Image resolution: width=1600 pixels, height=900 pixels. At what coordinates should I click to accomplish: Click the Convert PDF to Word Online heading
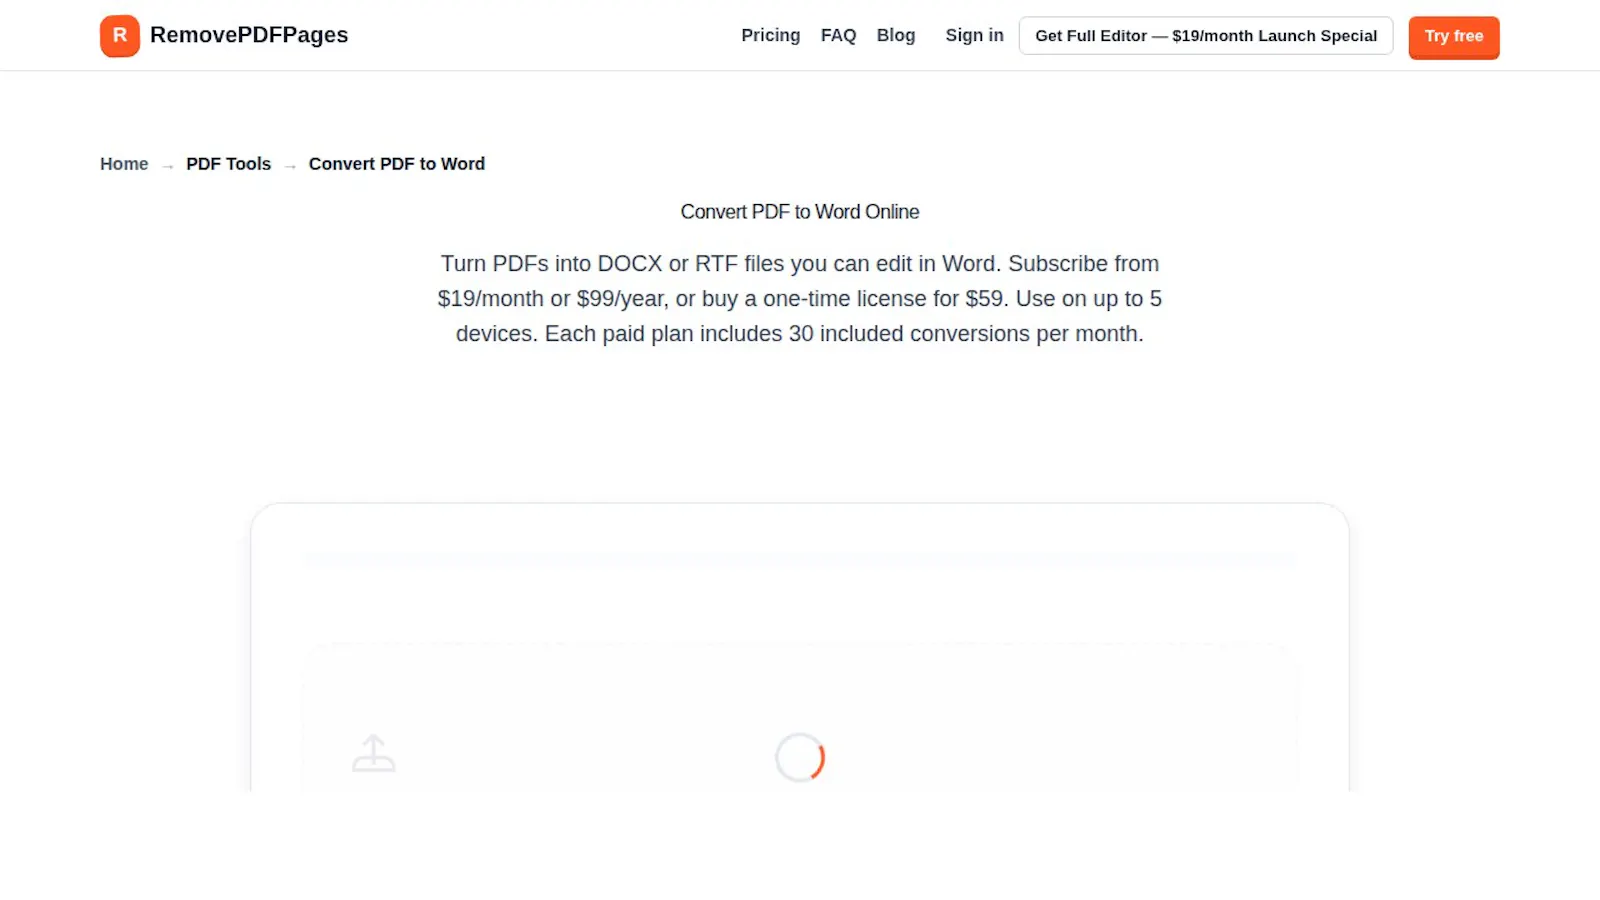point(800,212)
